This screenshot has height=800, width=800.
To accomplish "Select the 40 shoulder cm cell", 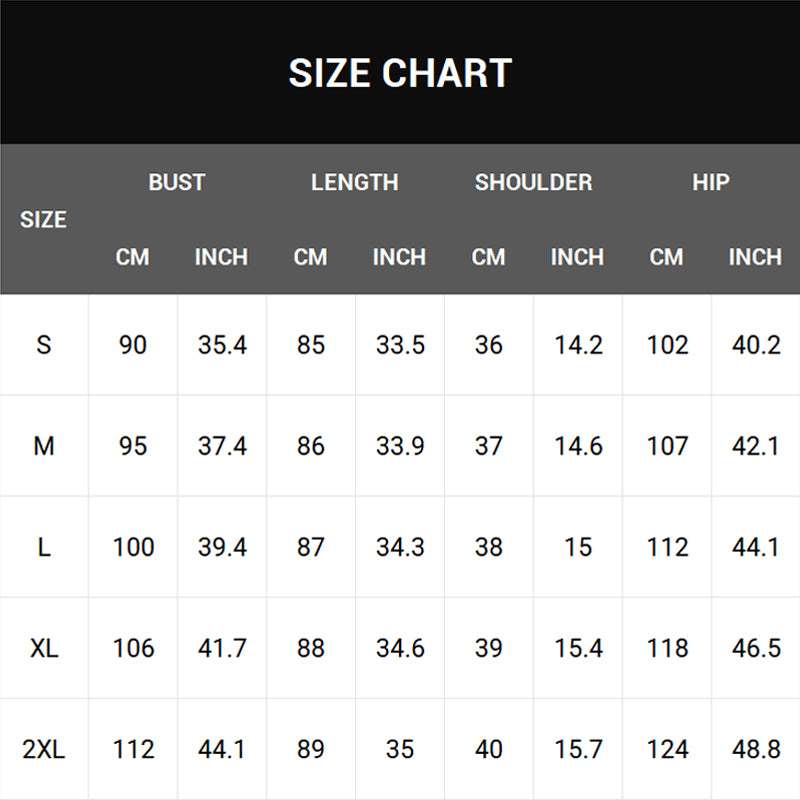I will click(x=489, y=749).
